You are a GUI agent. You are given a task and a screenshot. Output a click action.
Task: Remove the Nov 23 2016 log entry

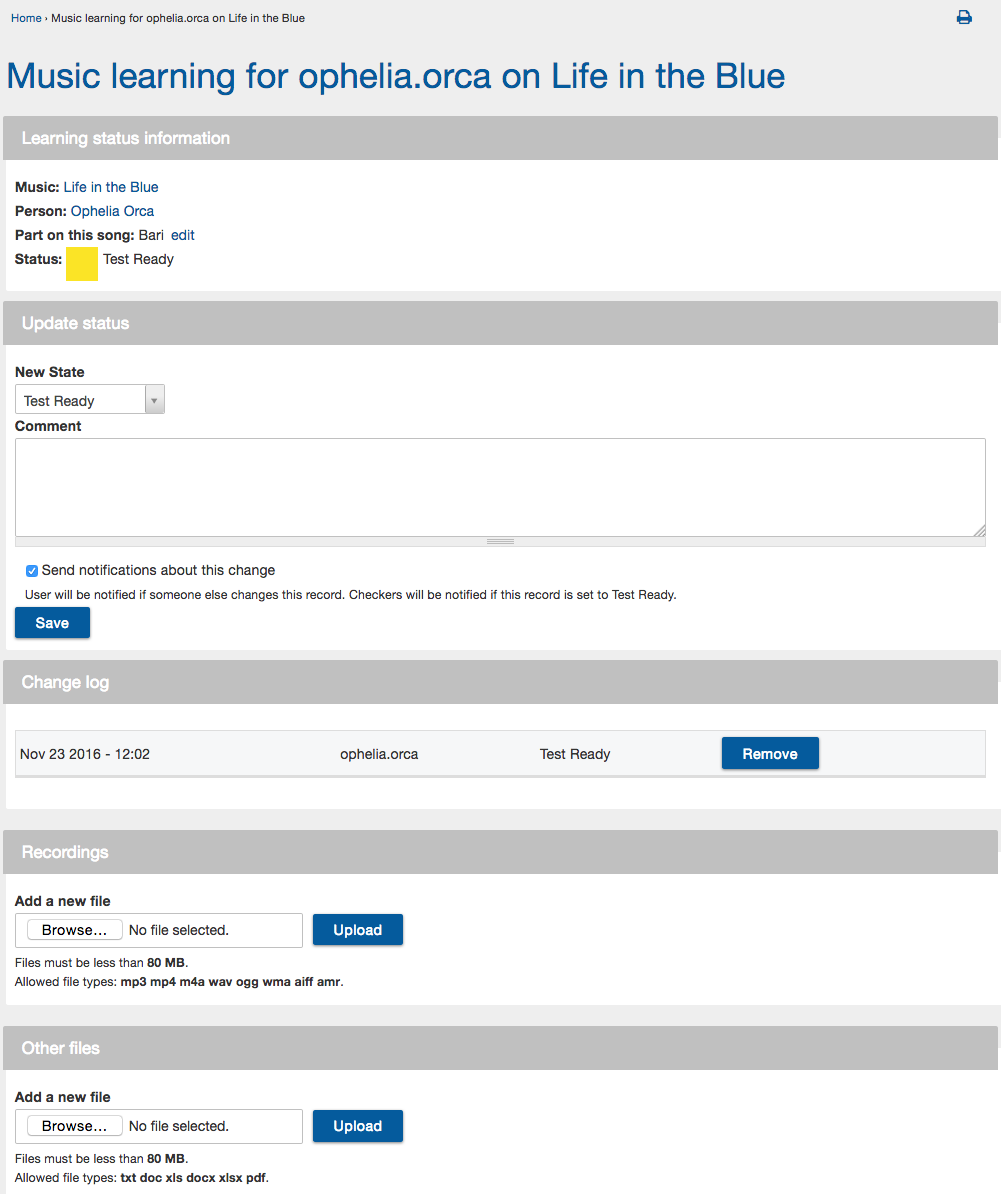pos(770,753)
